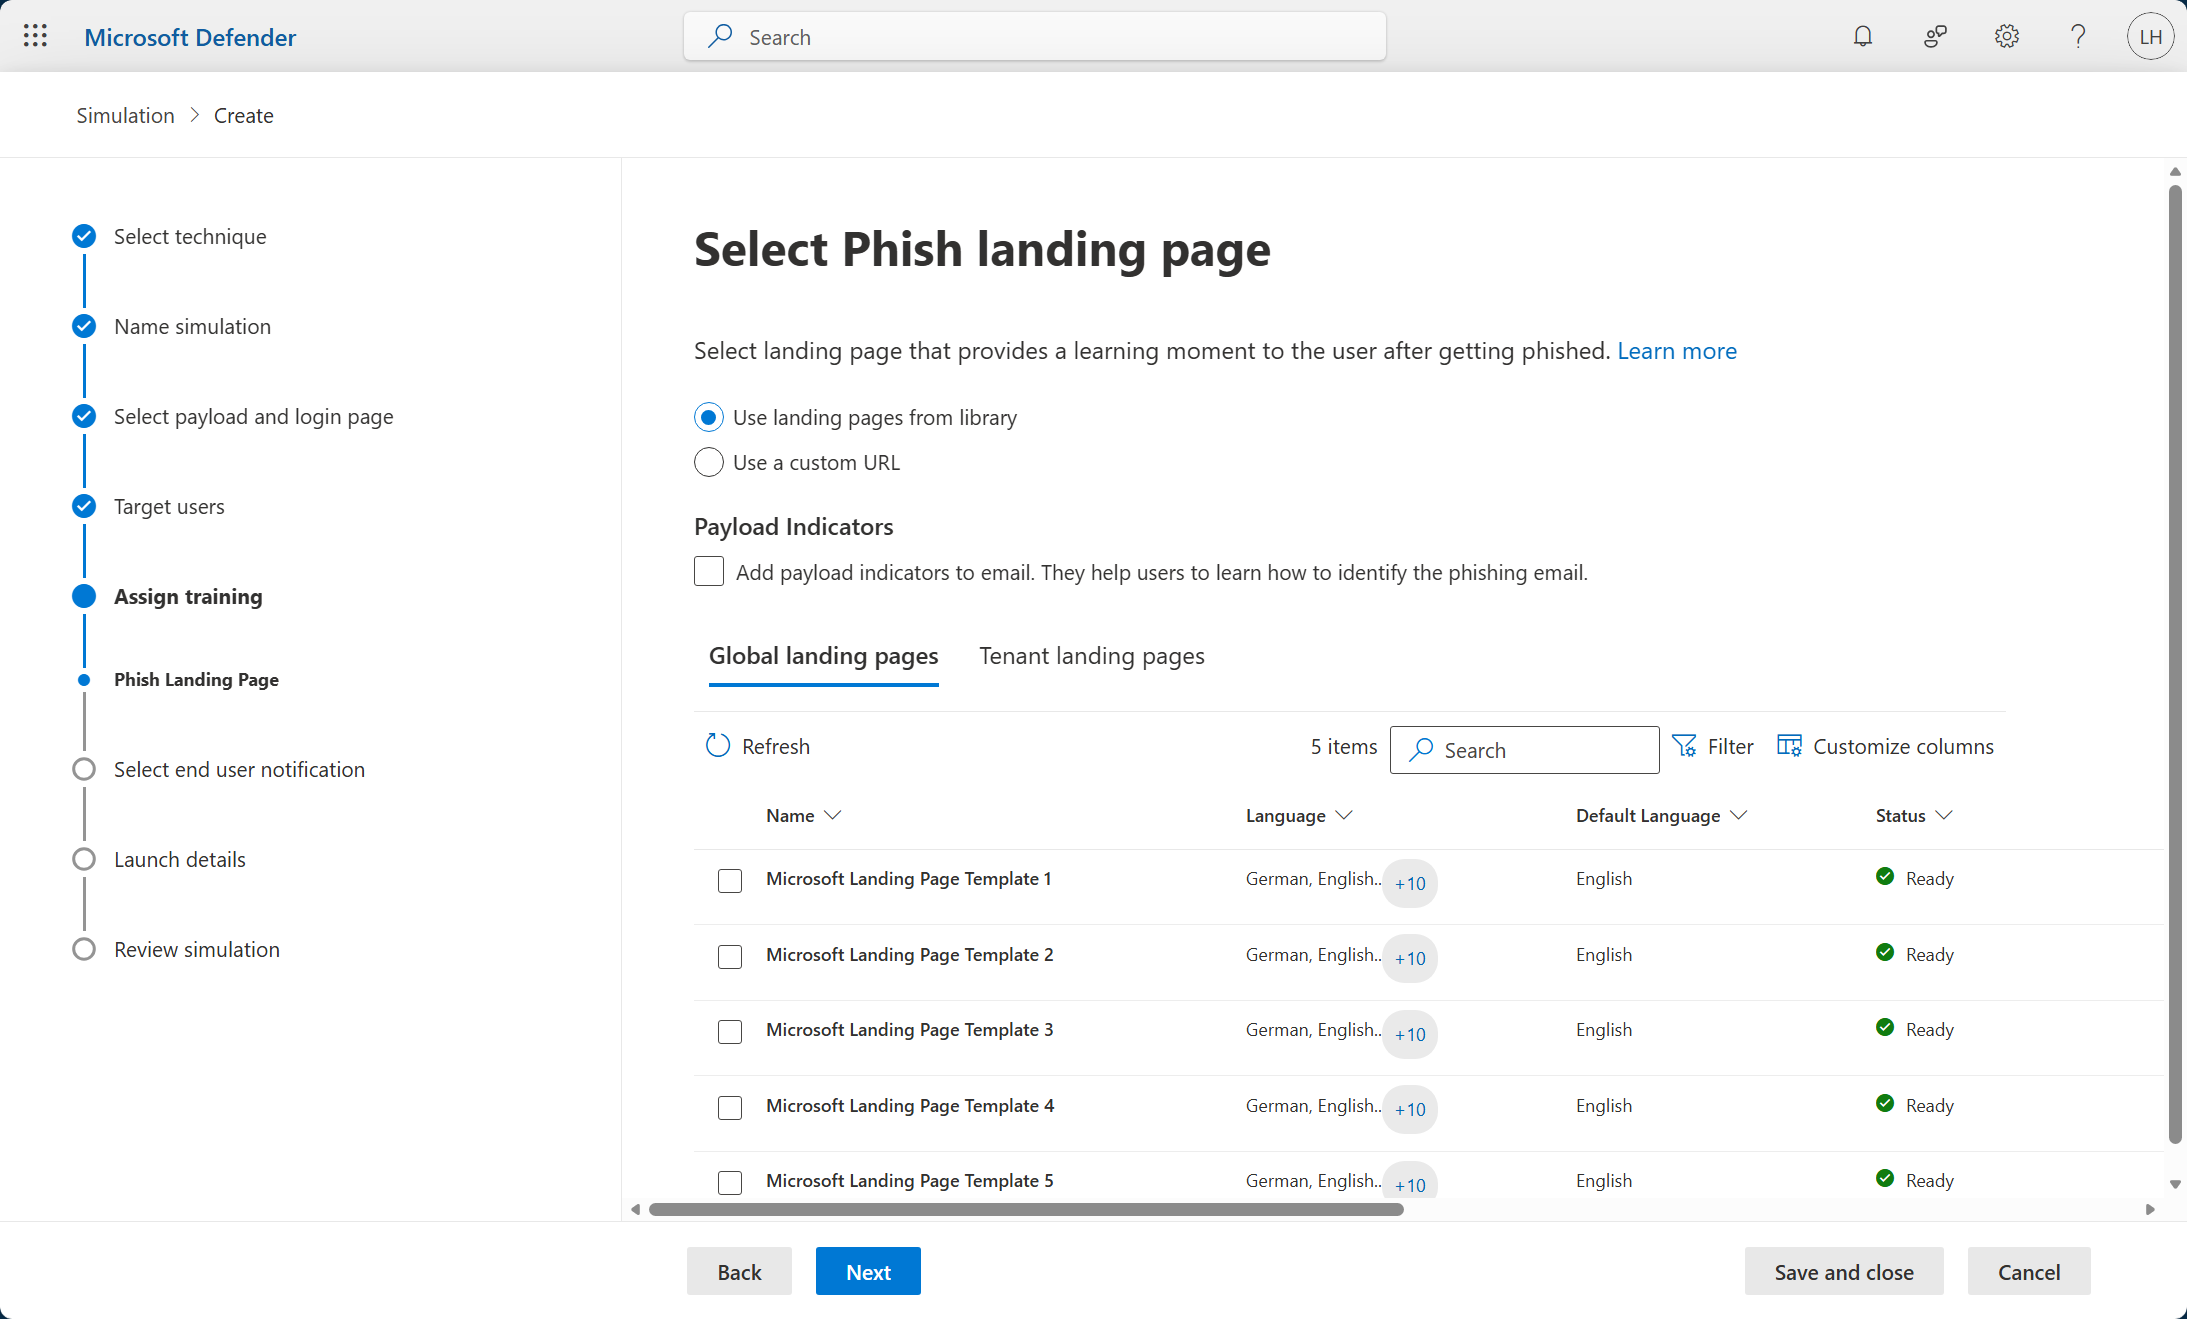Open the Learn more link
The width and height of the screenshot is (2187, 1319).
coord(1676,351)
